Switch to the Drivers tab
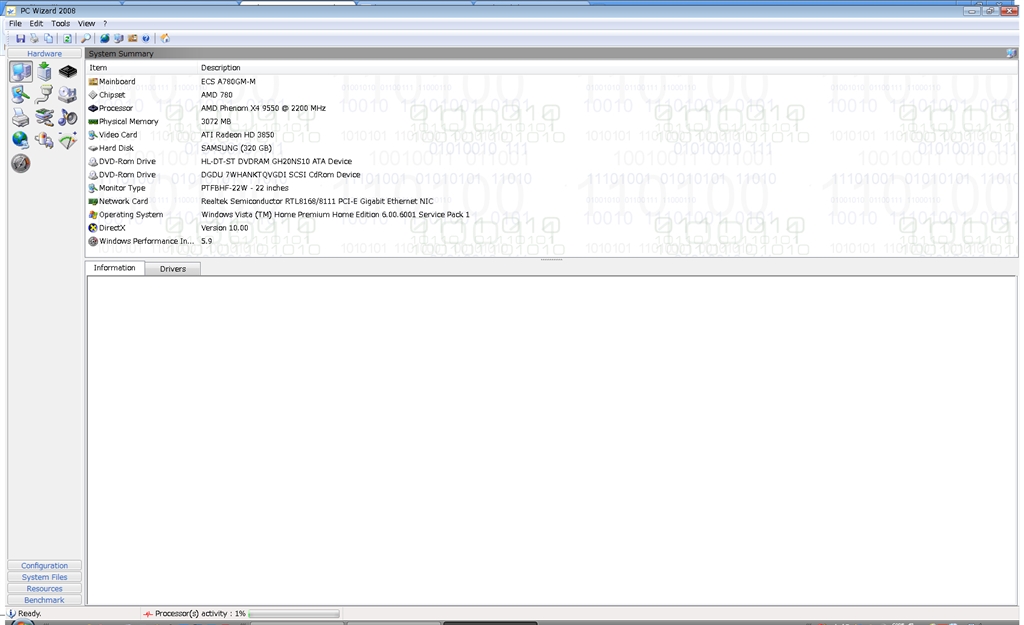The width and height of the screenshot is (1024, 625). click(x=172, y=268)
